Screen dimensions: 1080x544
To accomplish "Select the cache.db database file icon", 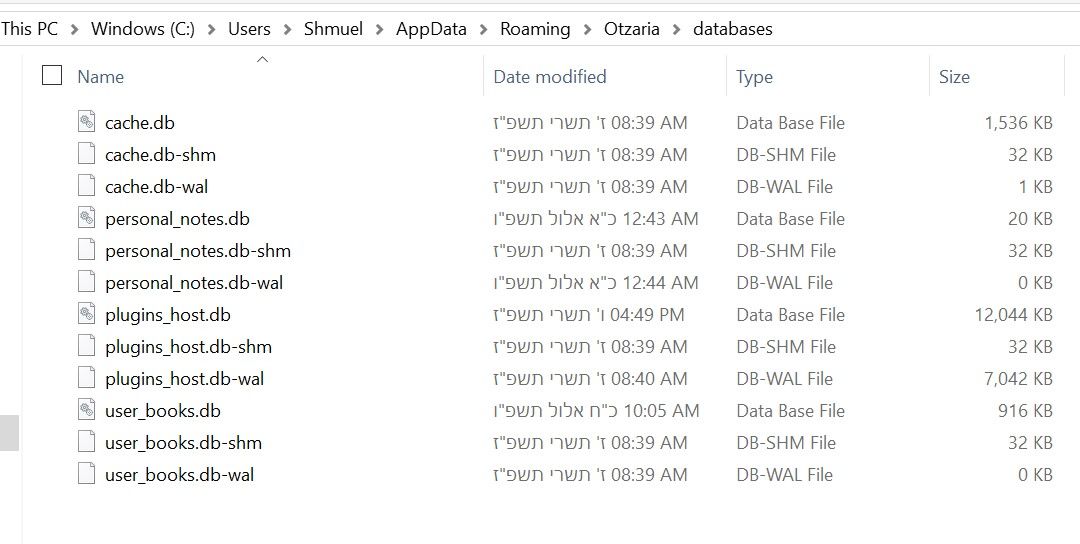I will [x=86, y=122].
